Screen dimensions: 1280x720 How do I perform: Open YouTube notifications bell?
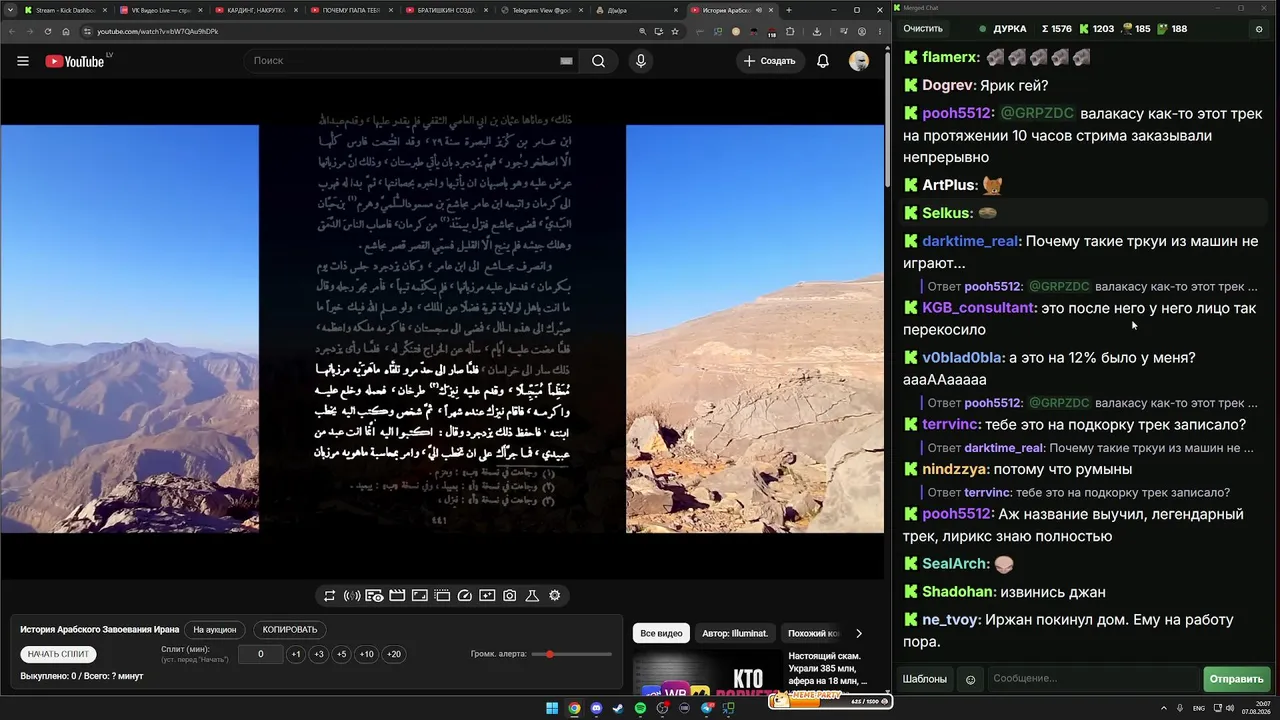coord(823,61)
